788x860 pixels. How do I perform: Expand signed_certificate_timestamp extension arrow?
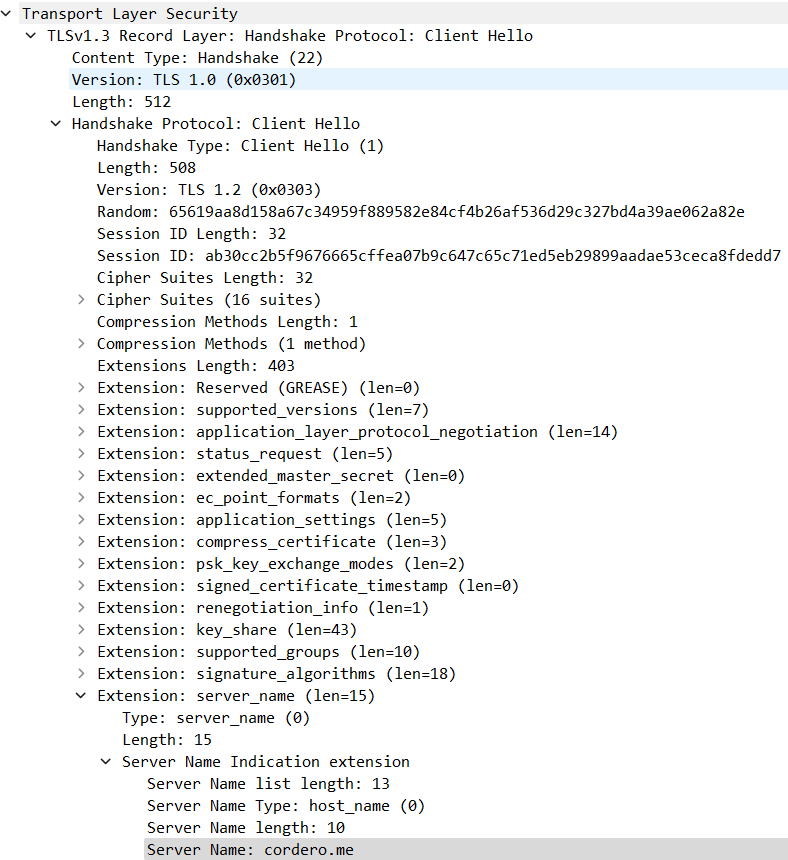81,585
